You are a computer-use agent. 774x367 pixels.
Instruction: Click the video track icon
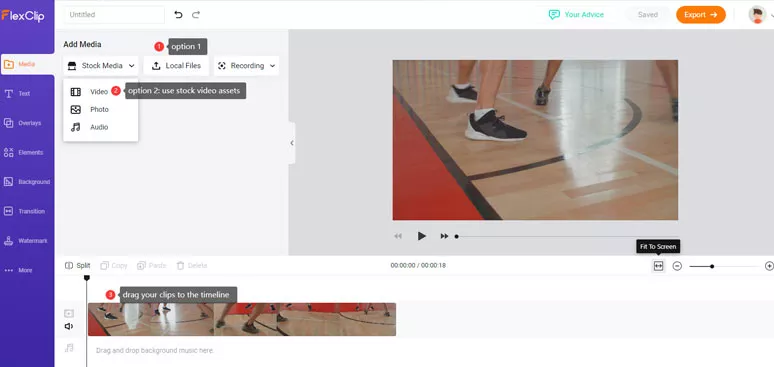69,313
